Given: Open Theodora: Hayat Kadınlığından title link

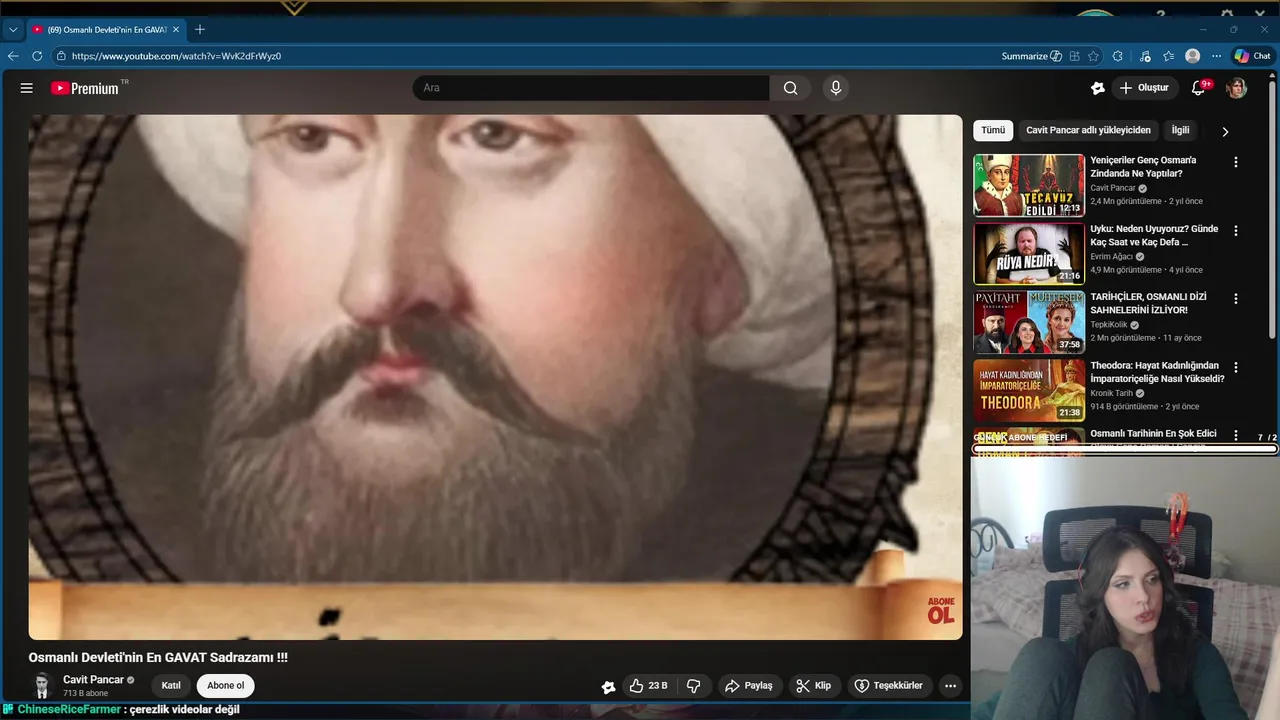Looking at the screenshot, I should (1157, 372).
